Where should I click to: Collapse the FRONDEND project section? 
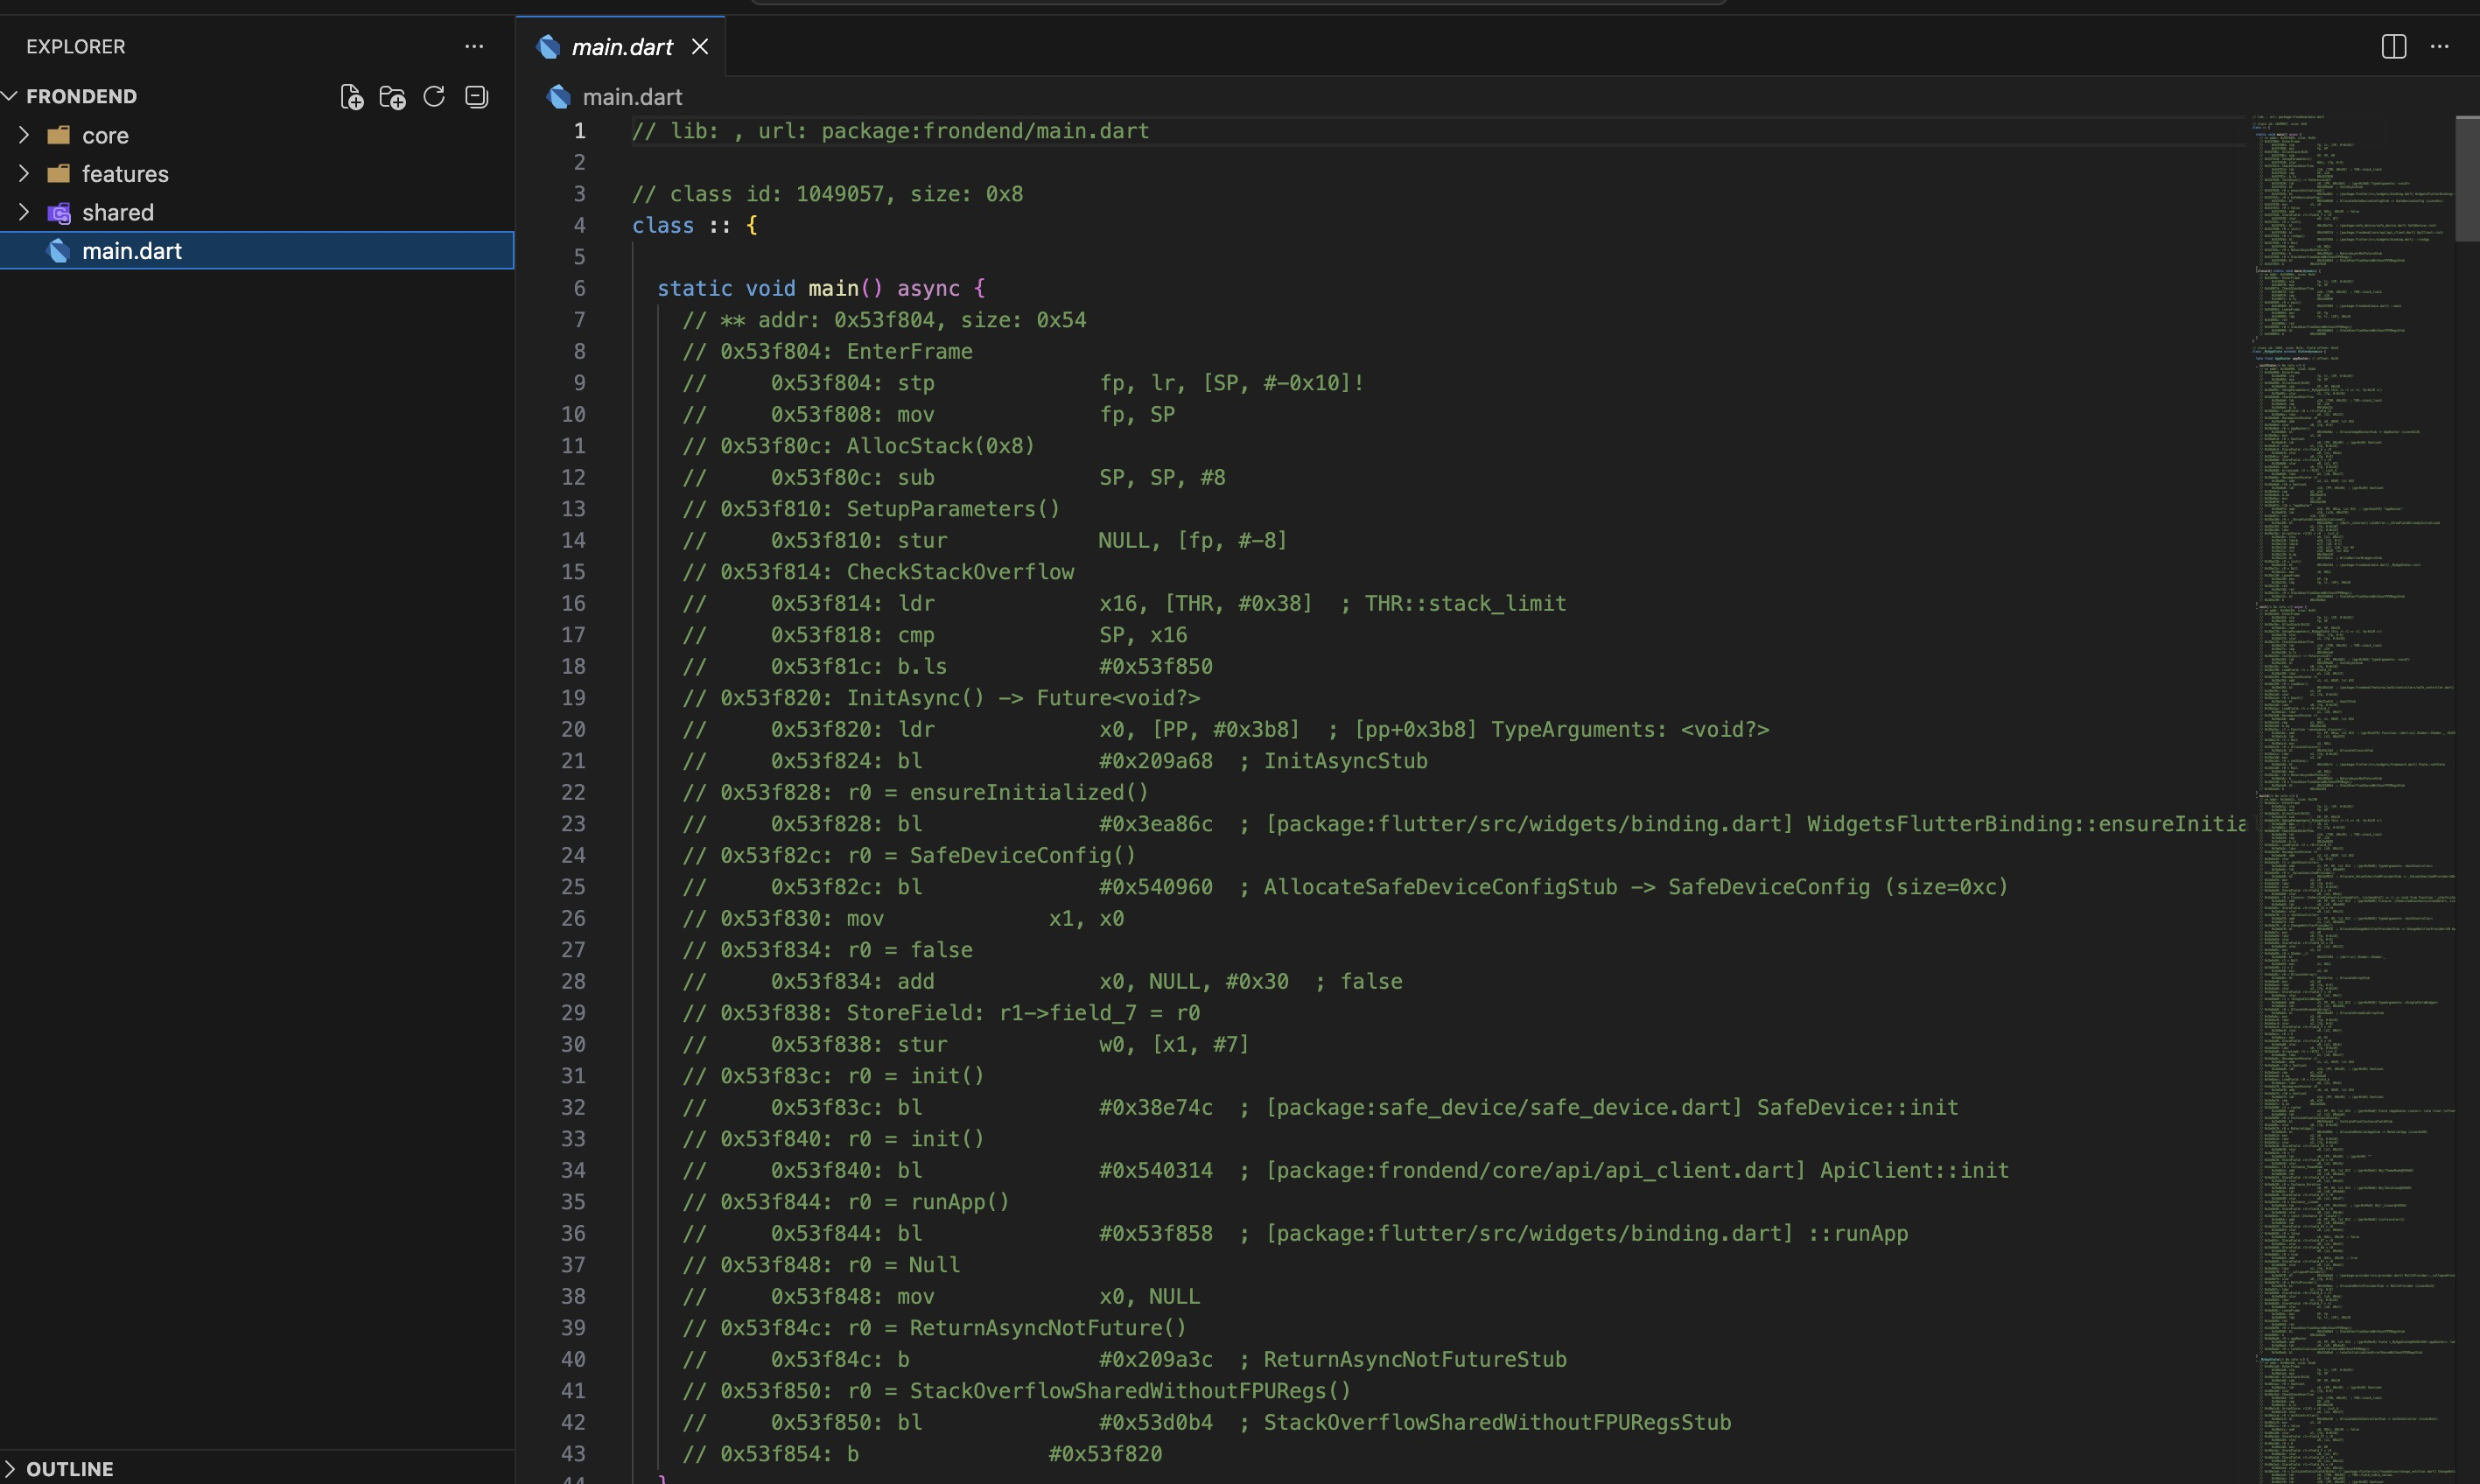(x=10, y=96)
